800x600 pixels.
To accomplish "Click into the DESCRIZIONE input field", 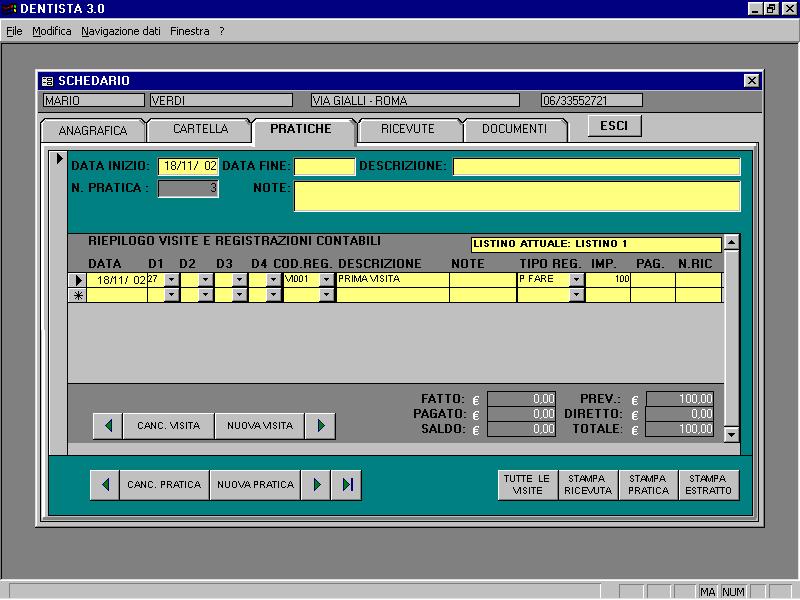I will [x=596, y=166].
